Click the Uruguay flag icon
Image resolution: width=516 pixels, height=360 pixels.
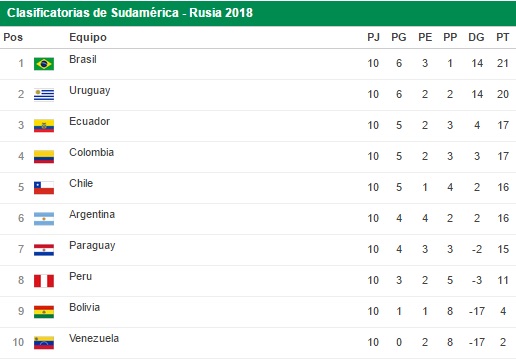coord(44,95)
